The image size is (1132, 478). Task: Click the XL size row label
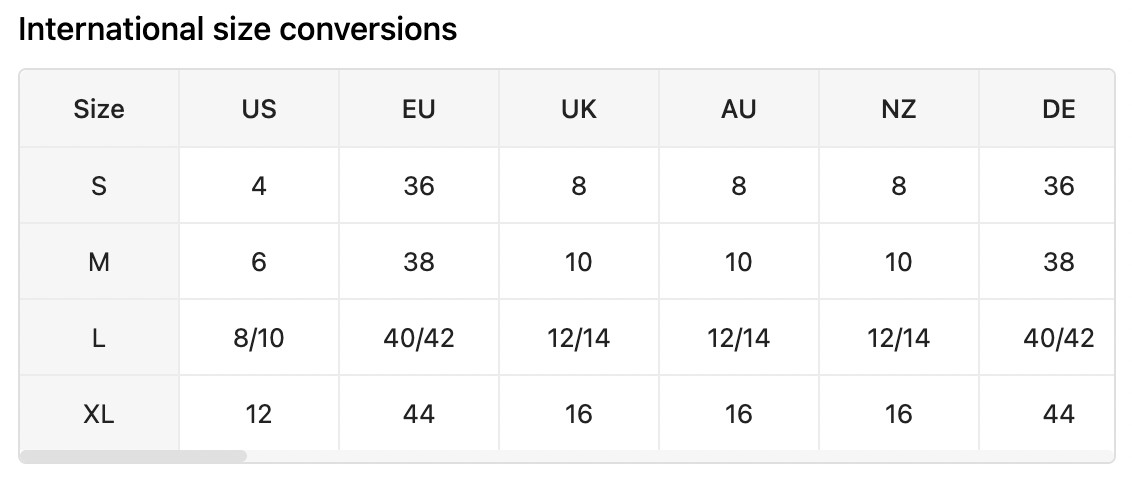click(x=99, y=413)
